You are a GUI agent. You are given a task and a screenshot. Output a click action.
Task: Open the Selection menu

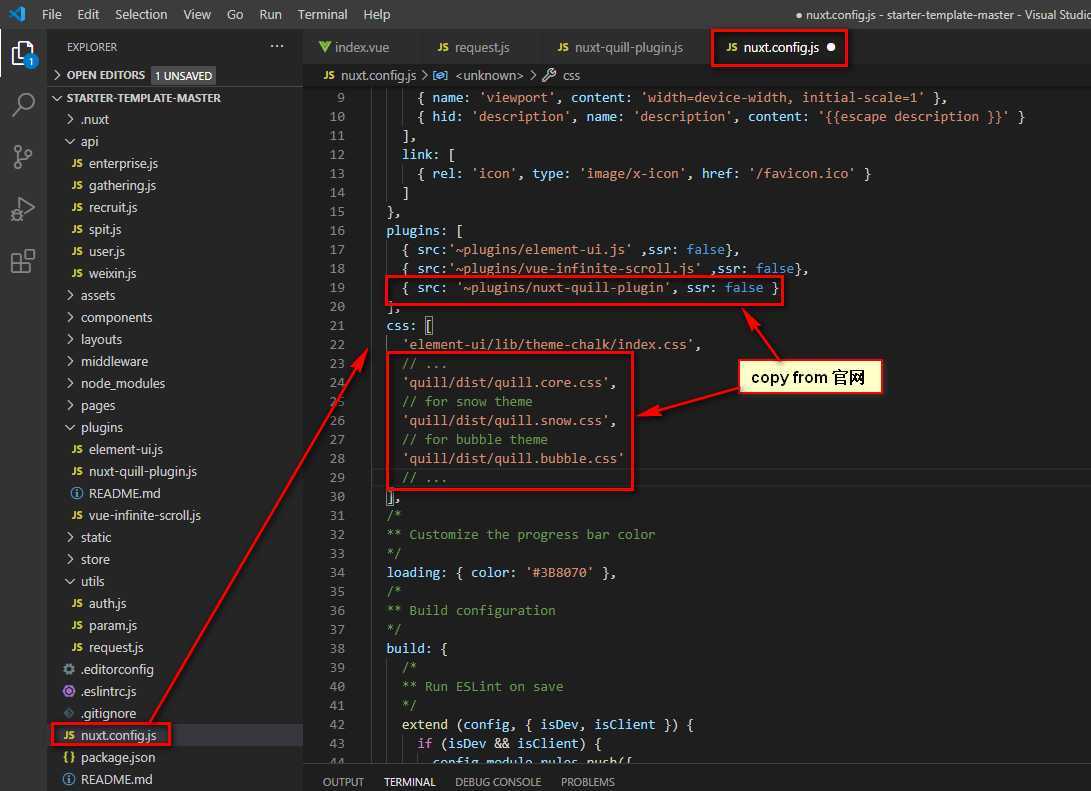coord(141,14)
